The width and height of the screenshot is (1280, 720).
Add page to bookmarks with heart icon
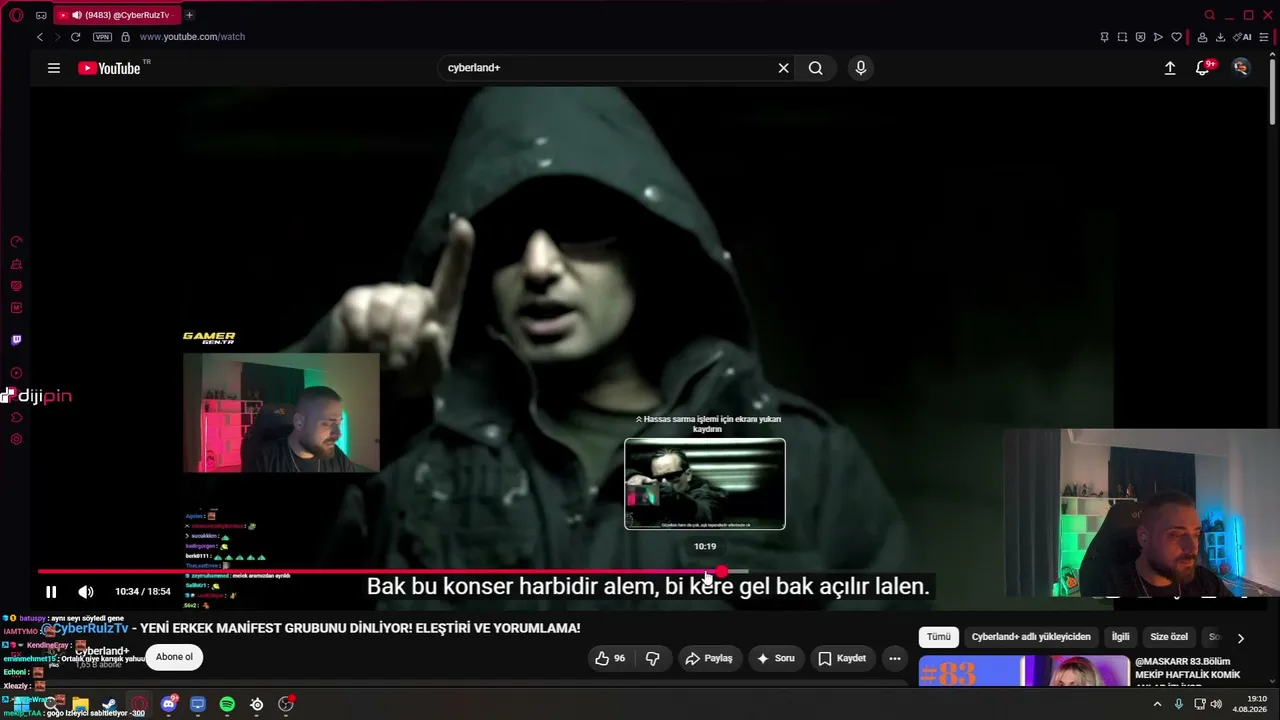1177,37
